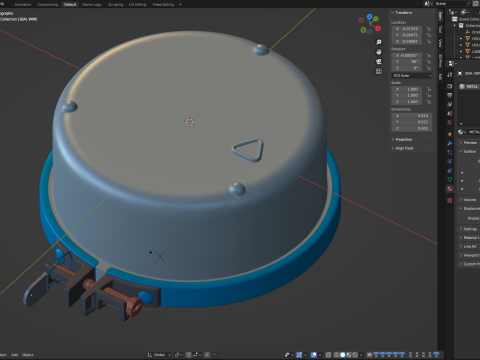The image size is (480, 360).
Task: Click the blue Z axis on the navigation gizmo
Action: coord(369,16)
